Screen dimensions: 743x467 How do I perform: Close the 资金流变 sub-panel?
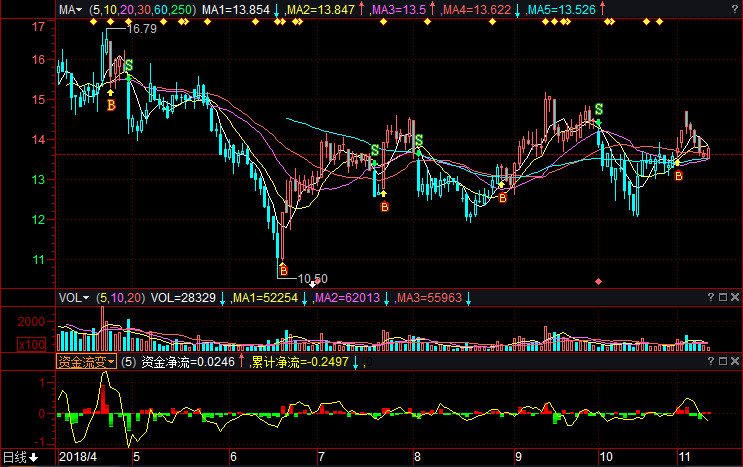tap(734, 361)
